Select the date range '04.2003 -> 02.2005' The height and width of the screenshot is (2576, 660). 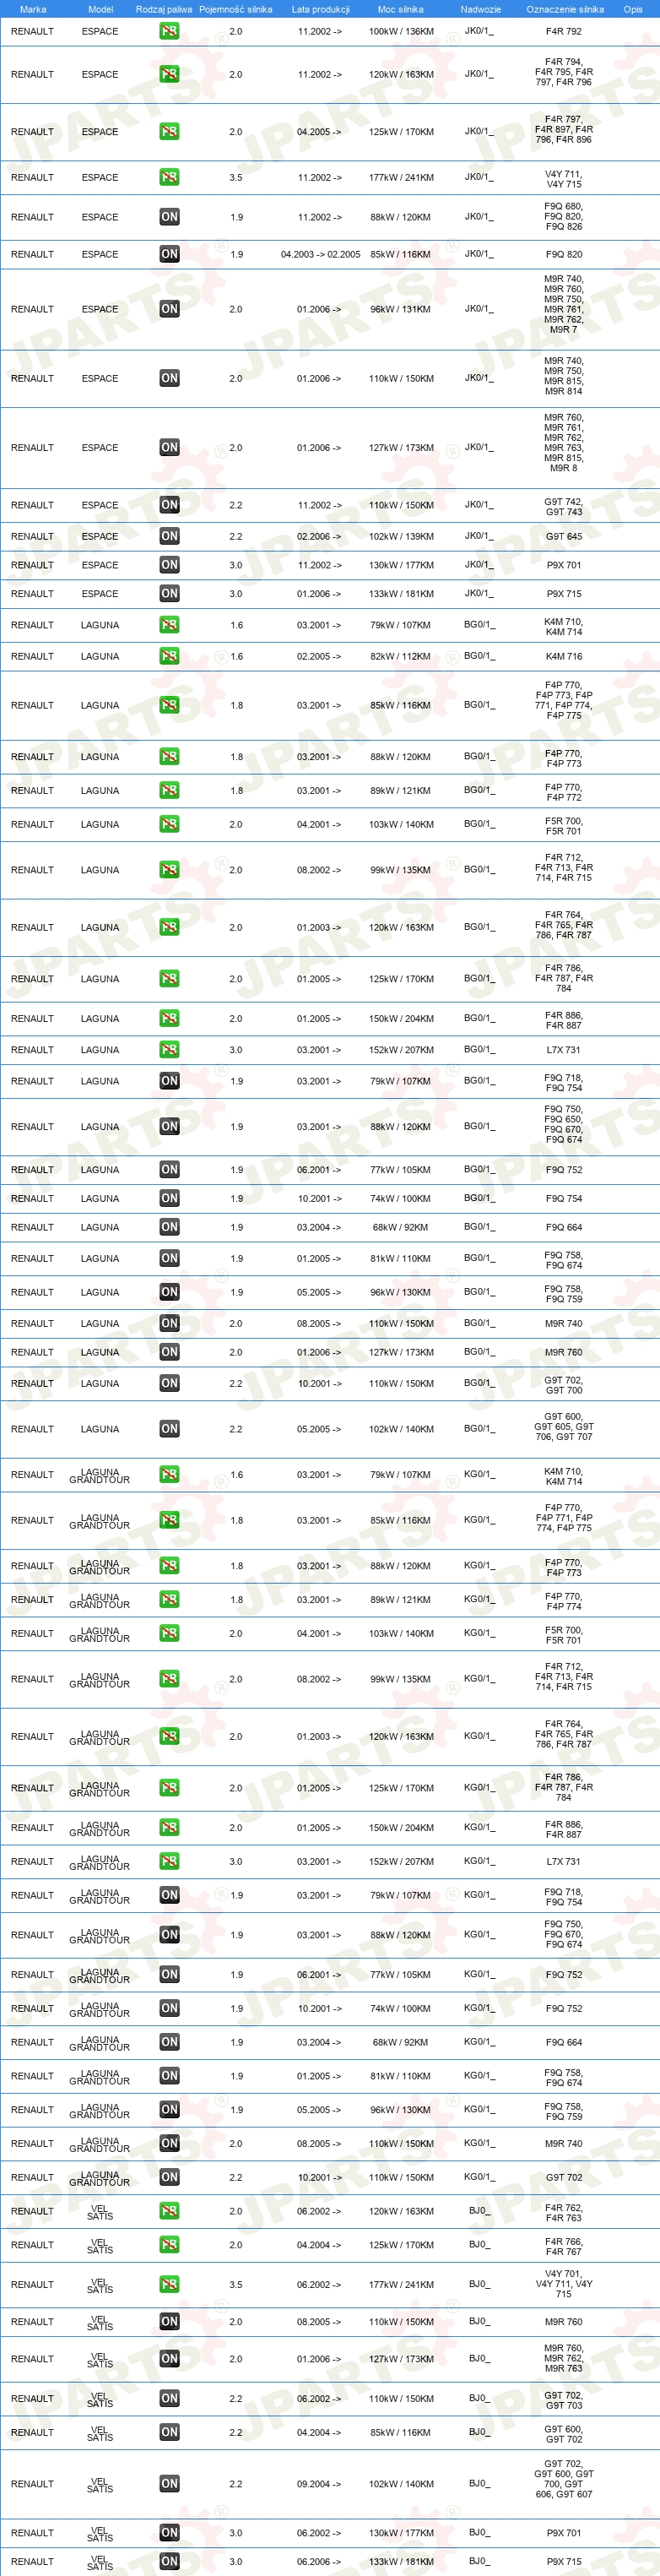[x=320, y=254]
